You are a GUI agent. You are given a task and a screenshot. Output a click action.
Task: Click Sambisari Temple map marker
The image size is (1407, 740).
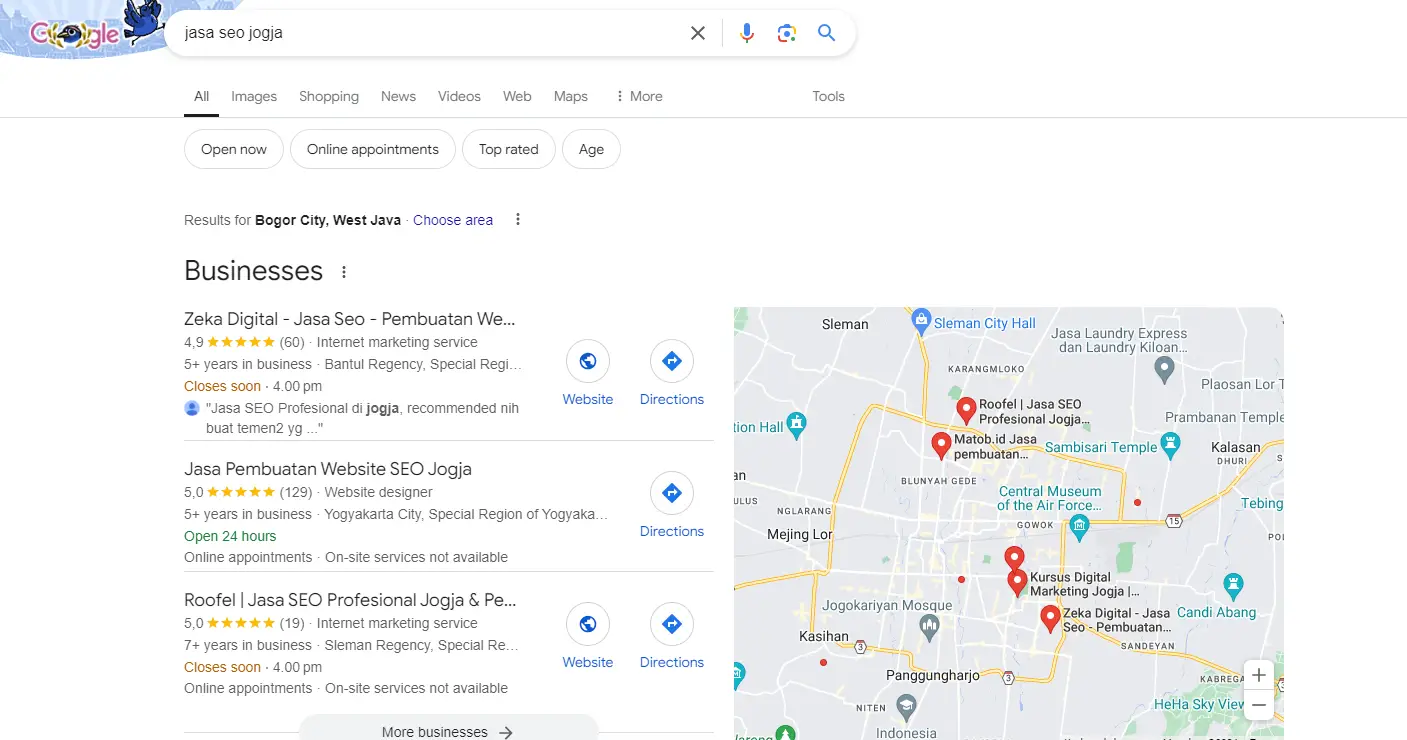[x=1170, y=445]
